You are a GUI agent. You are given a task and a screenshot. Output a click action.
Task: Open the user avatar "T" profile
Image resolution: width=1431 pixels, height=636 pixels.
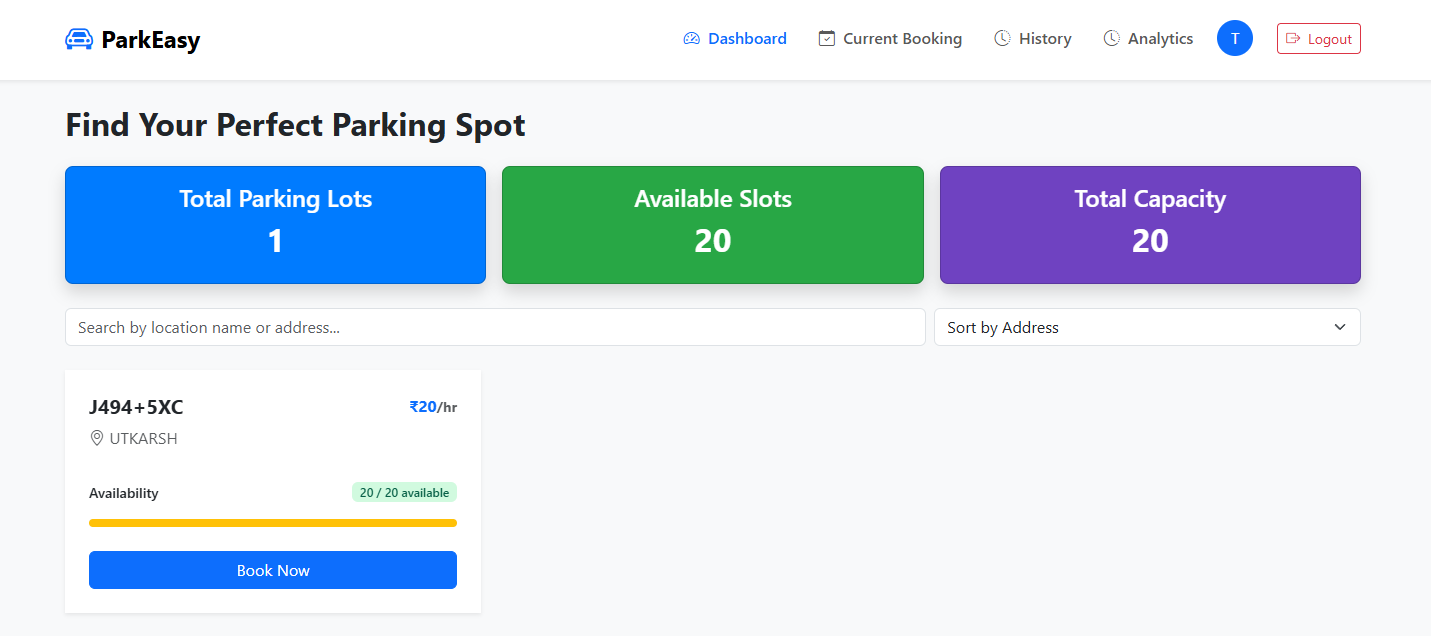pyautogui.click(x=1234, y=39)
